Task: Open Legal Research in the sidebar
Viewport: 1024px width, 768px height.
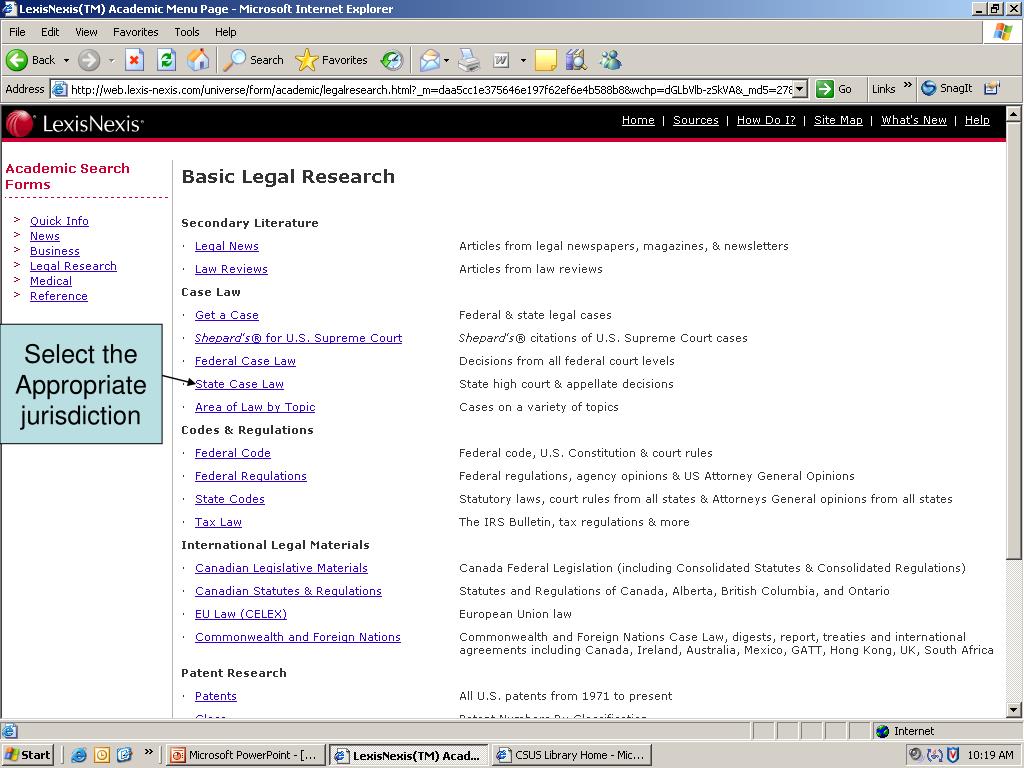Action: pyautogui.click(x=73, y=266)
